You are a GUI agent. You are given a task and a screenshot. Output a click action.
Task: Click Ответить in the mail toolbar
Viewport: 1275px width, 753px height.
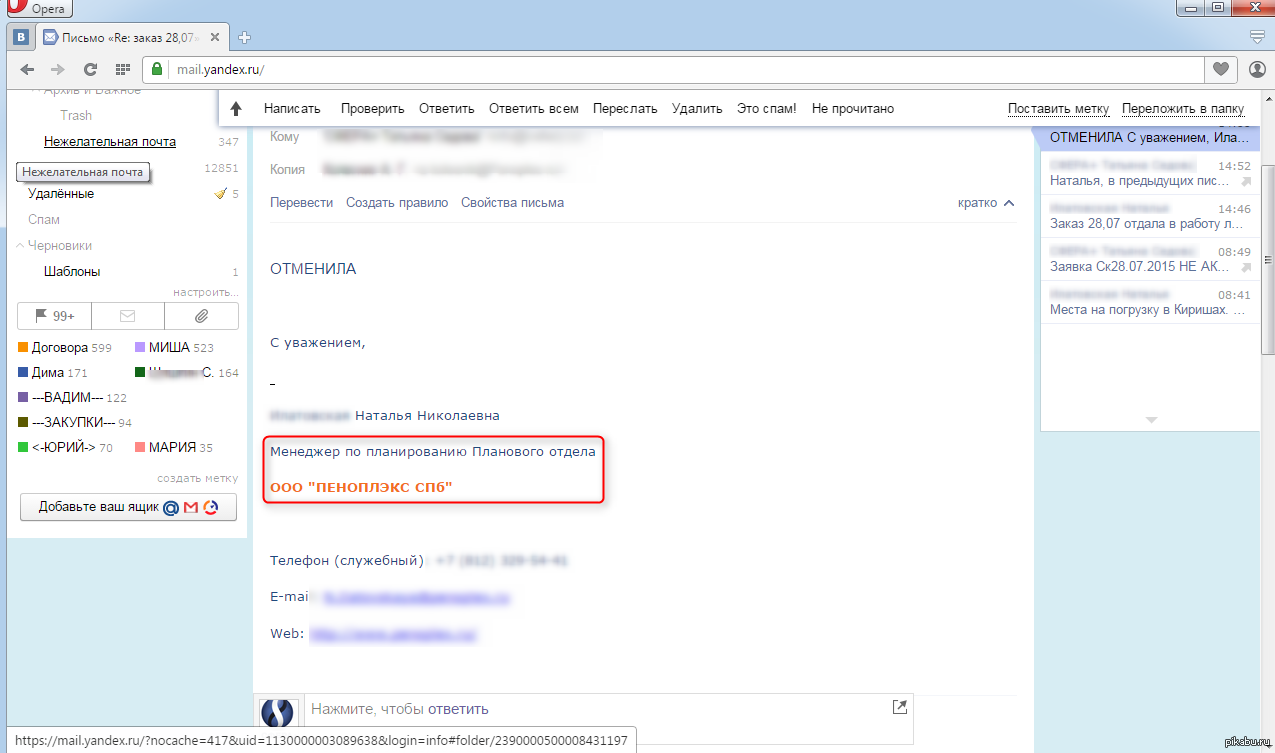click(446, 108)
